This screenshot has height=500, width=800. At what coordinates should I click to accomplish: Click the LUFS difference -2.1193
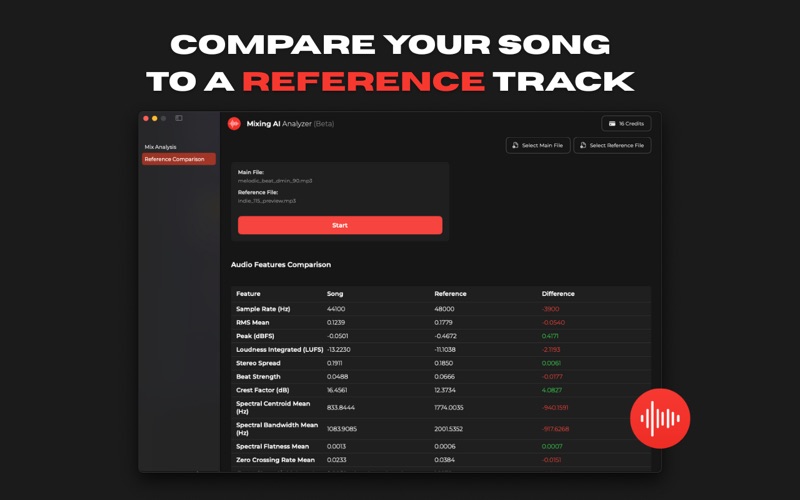point(551,349)
